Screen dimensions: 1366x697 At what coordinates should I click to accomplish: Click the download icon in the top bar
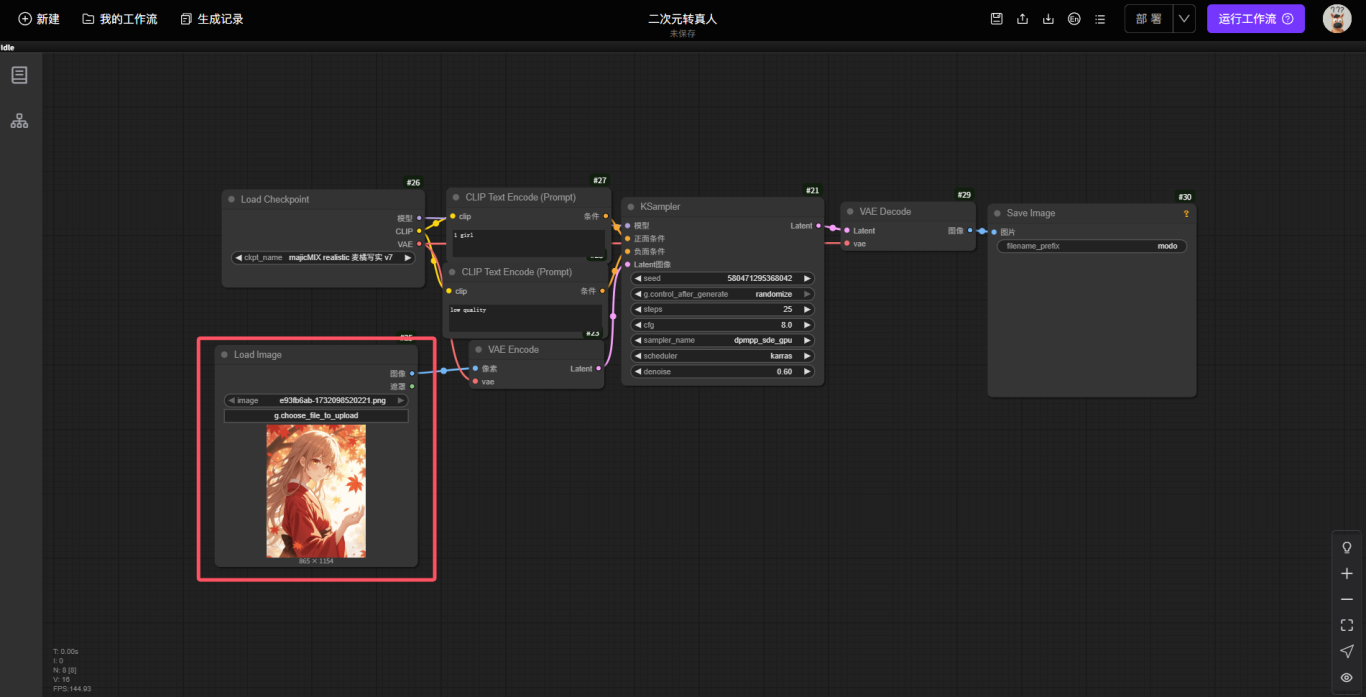[x=1048, y=19]
